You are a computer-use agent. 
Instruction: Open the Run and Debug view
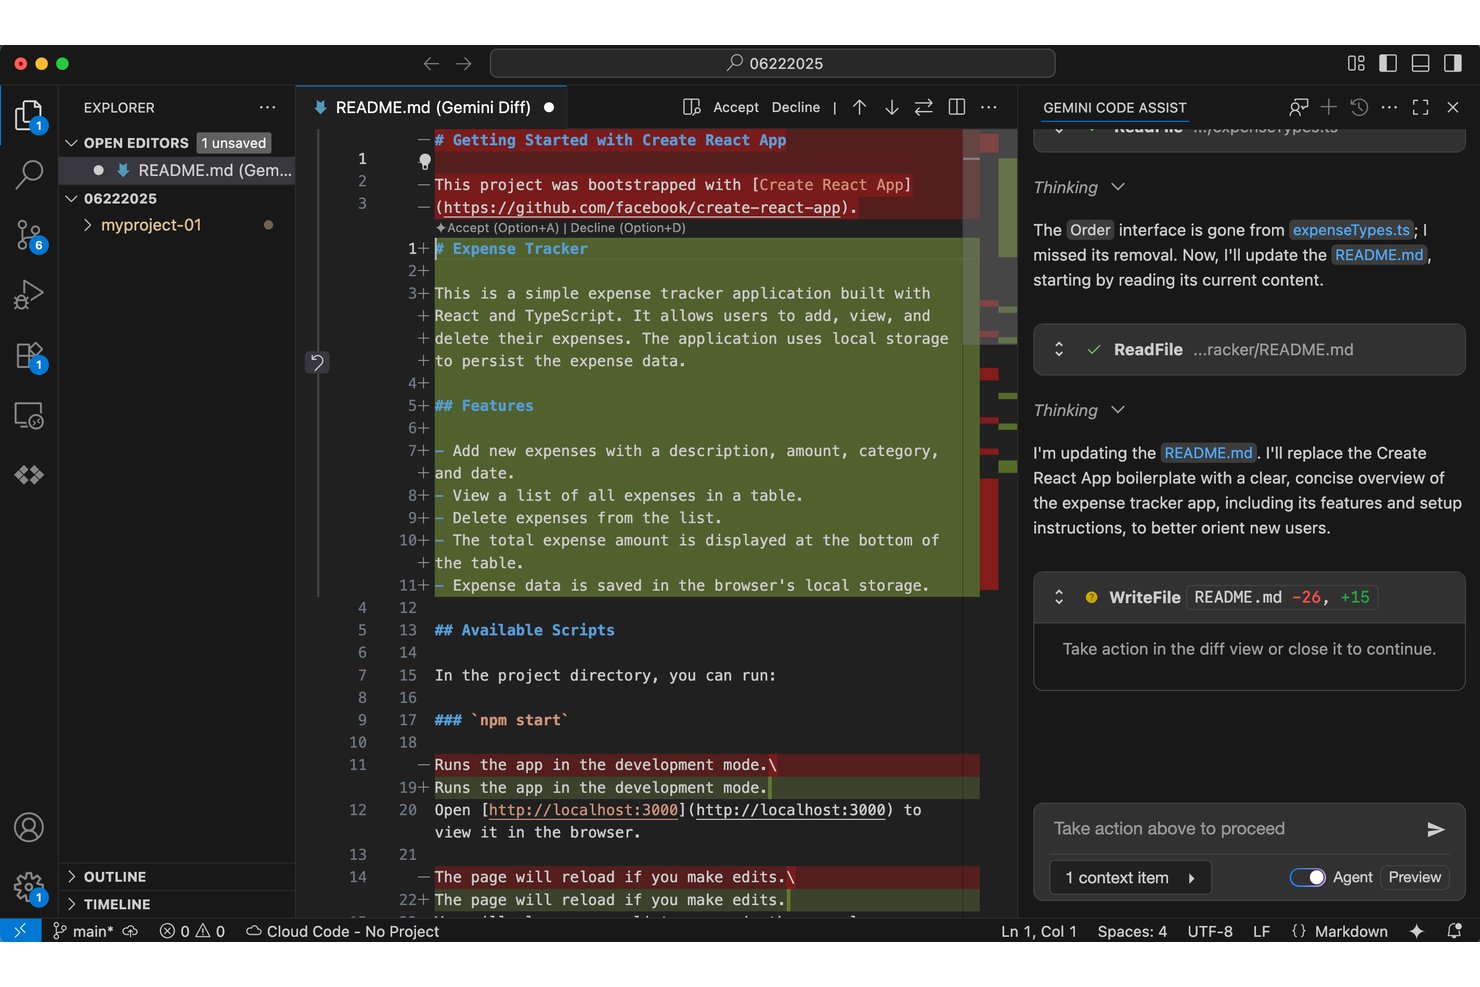29,295
